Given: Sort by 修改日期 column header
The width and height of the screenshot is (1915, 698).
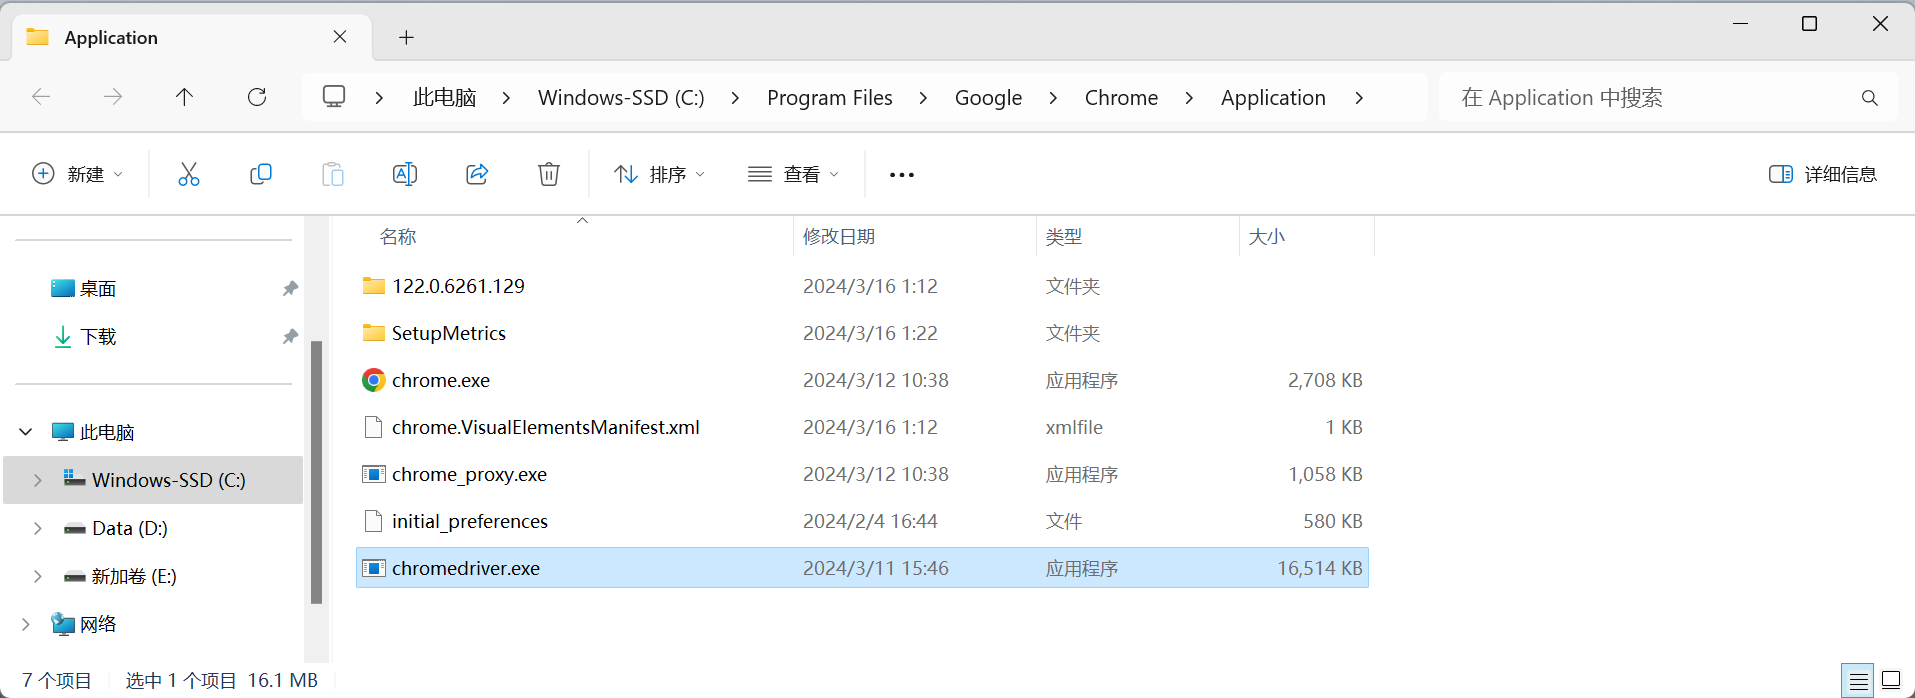Looking at the screenshot, I should click(x=839, y=237).
